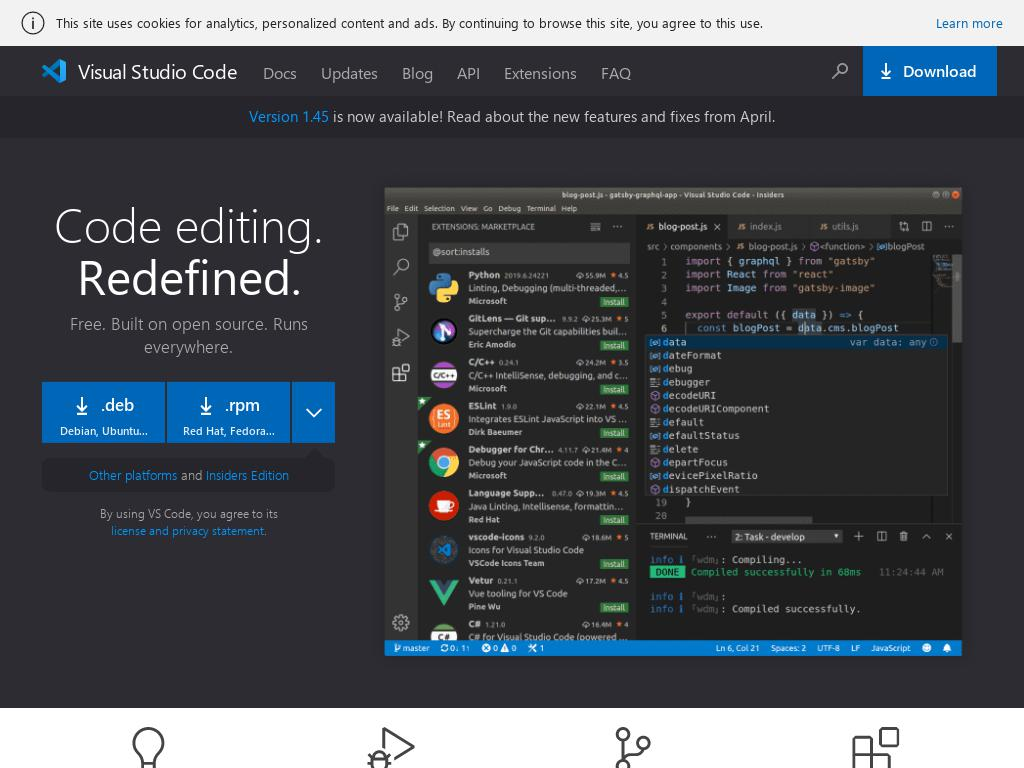Download the .deb package for Debian, Ubuntu
The image size is (1024, 768).
[103, 413]
